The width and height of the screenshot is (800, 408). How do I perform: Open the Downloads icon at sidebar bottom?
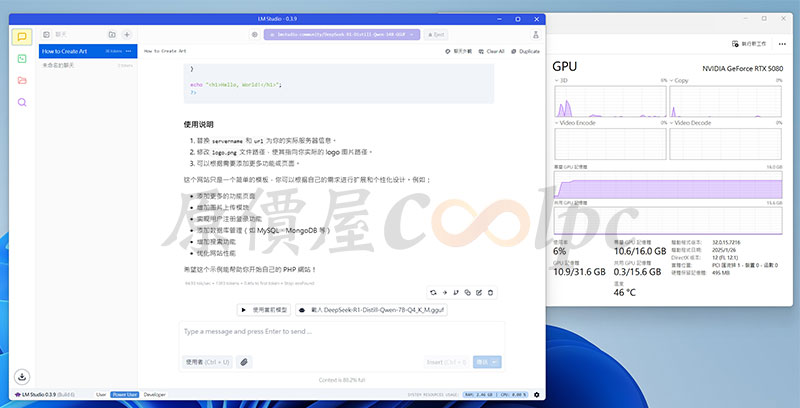[22, 377]
